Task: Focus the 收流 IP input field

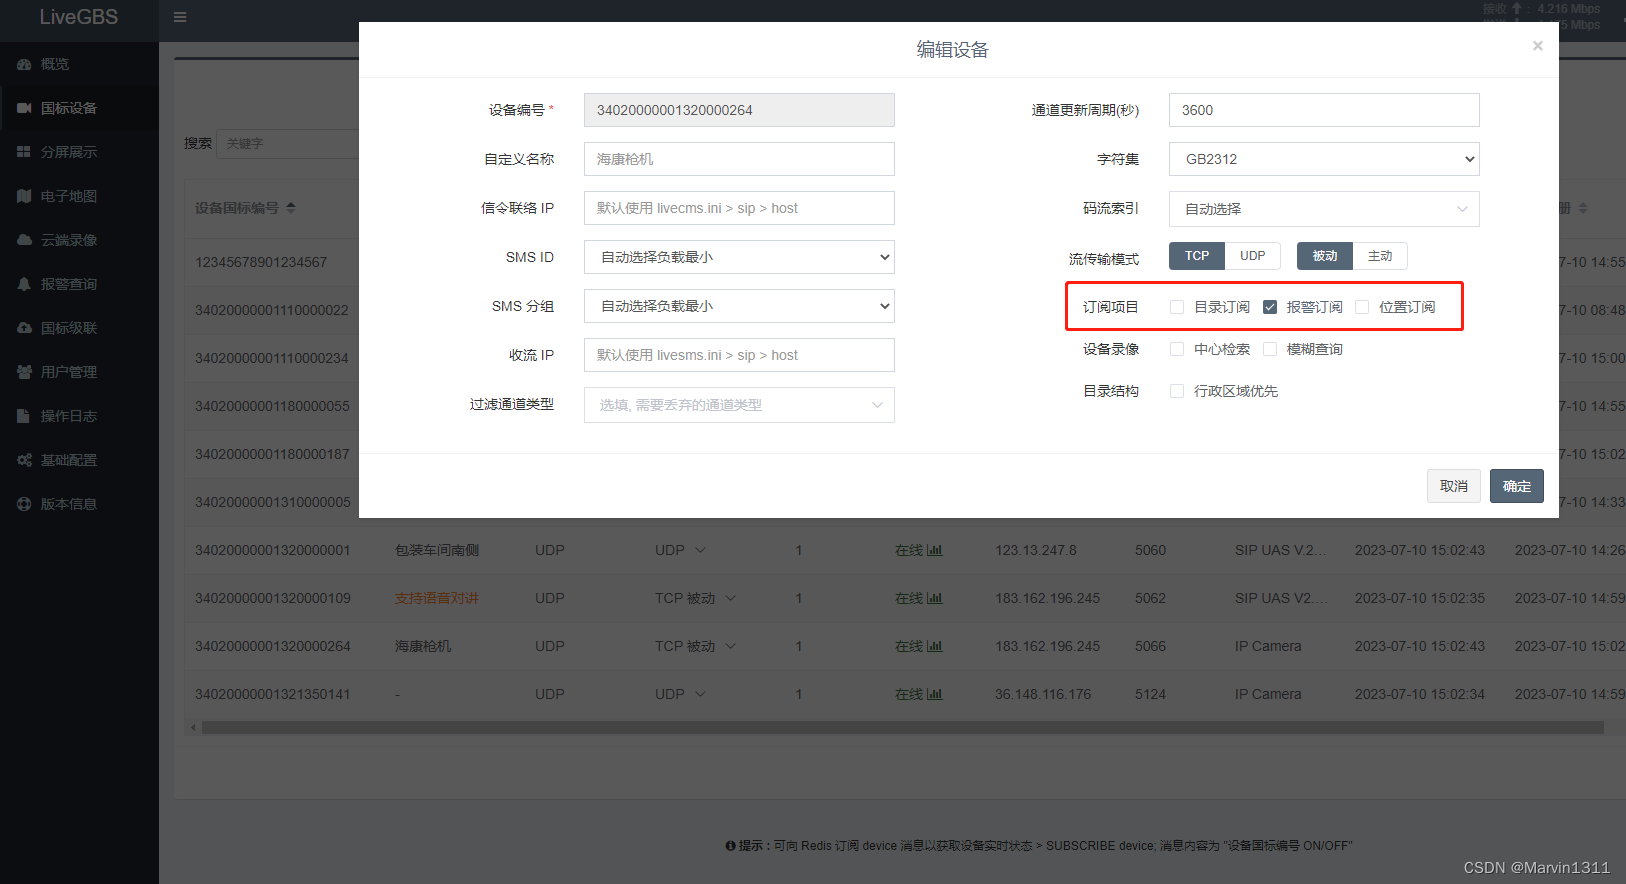Action: 739,355
